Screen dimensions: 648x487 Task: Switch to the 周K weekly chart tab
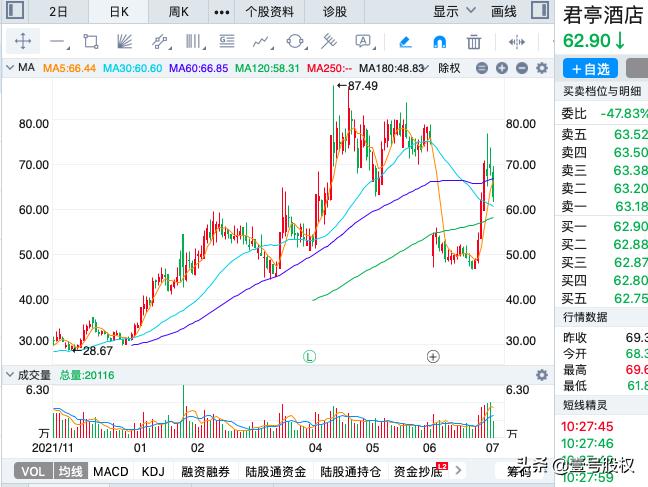(179, 12)
